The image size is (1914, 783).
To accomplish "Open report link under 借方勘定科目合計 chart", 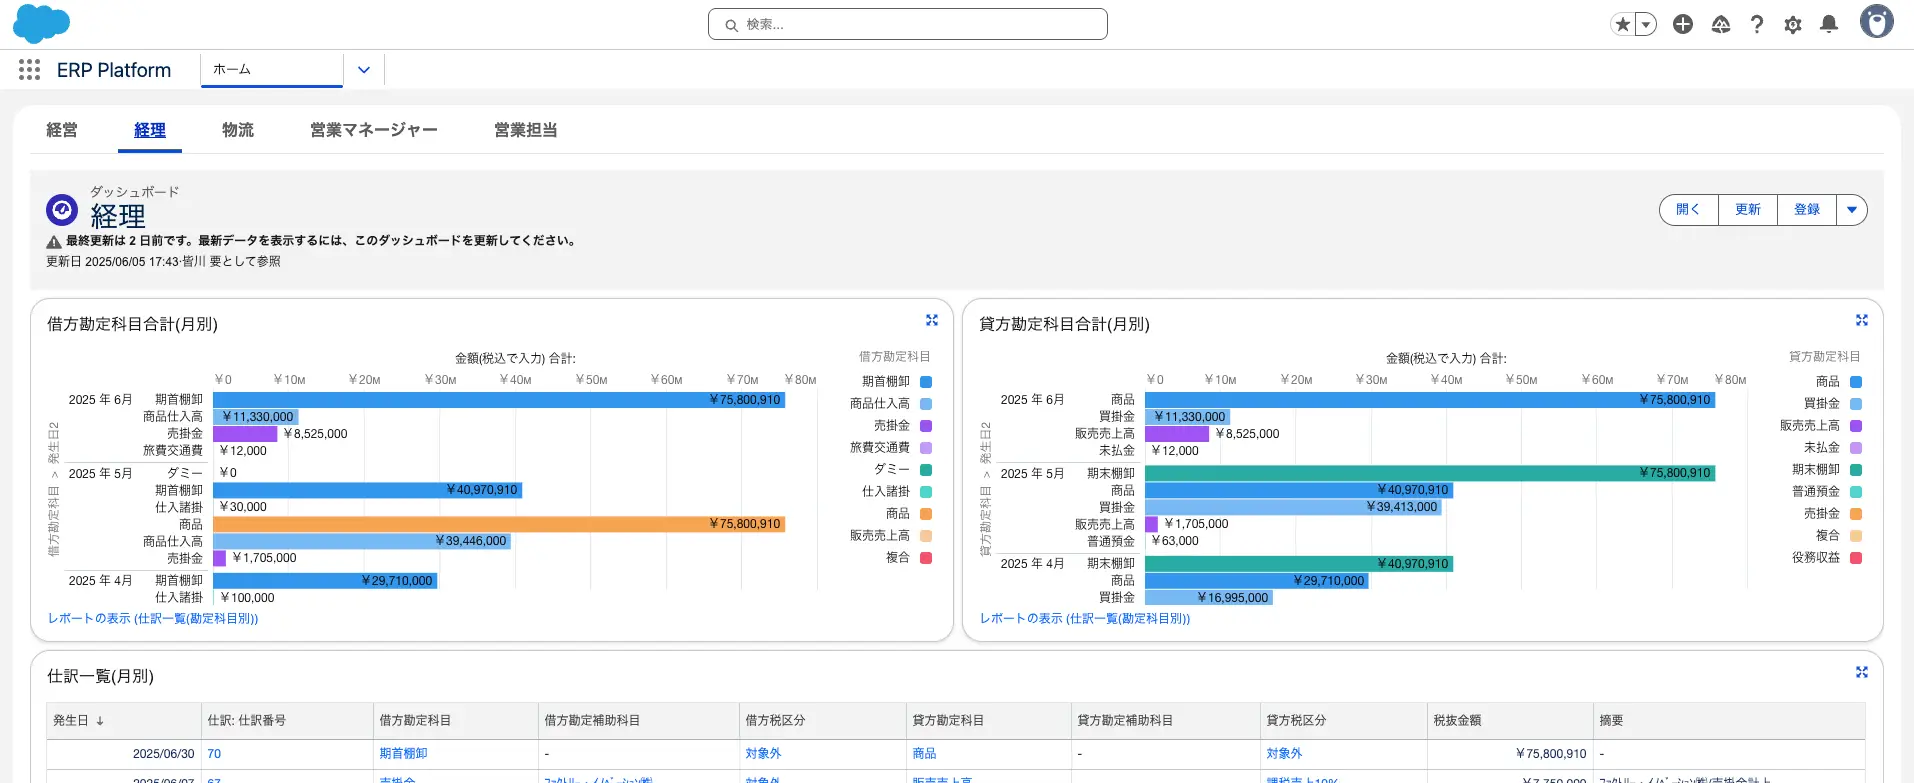I will 153,619.
